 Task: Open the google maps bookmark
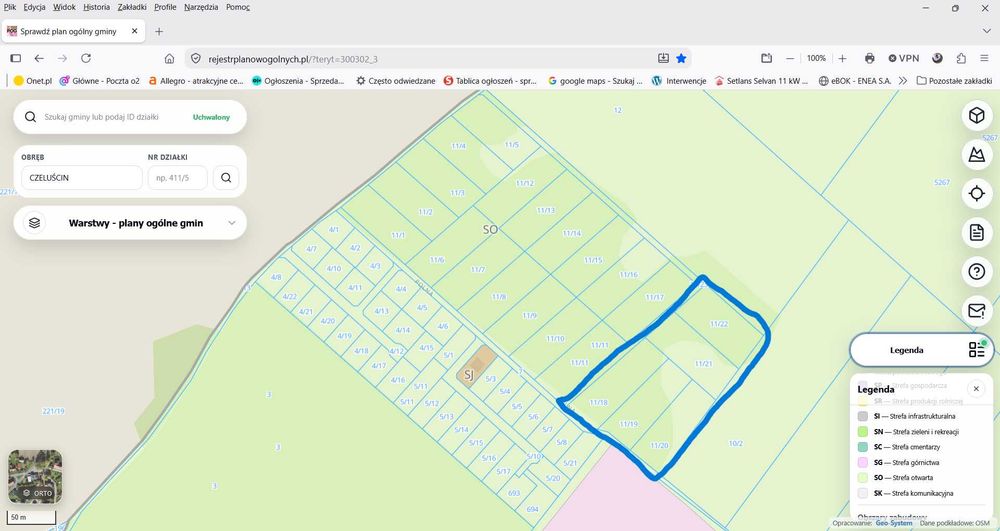click(x=596, y=81)
